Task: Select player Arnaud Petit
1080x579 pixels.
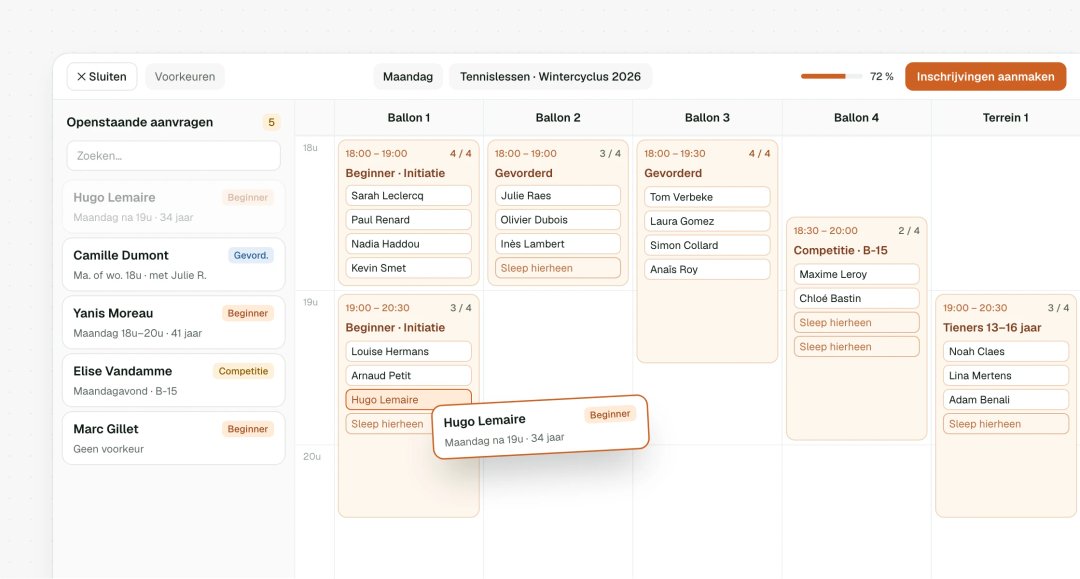Action: click(x=408, y=375)
